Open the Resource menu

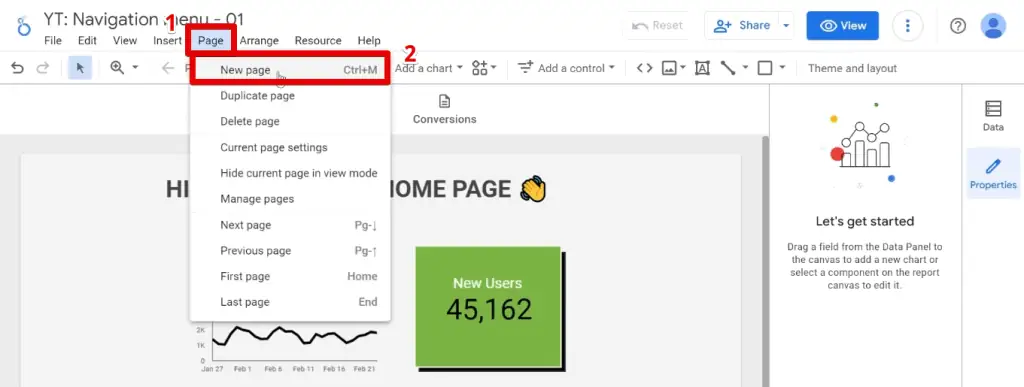[318, 40]
